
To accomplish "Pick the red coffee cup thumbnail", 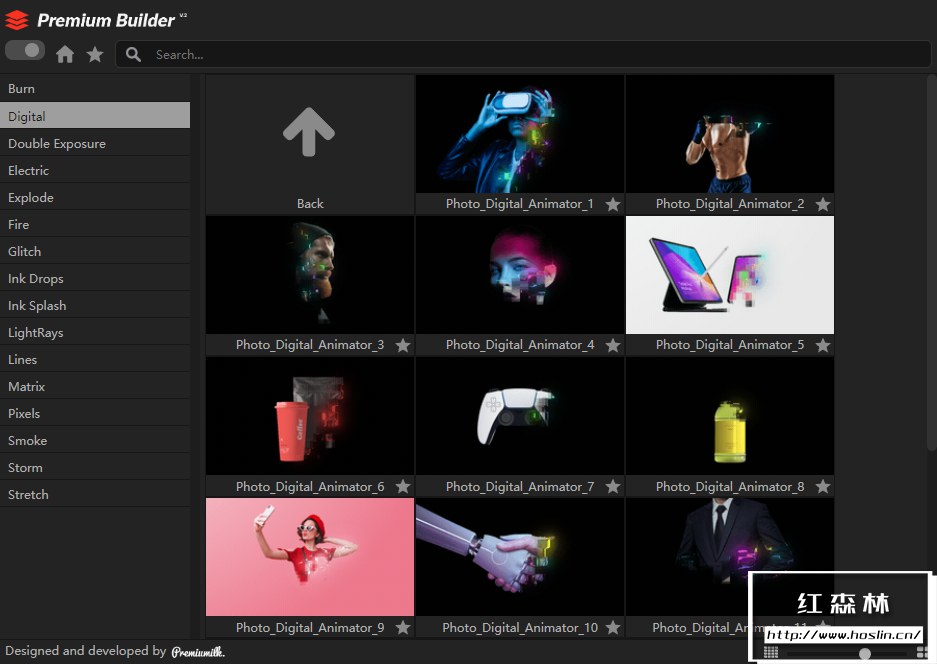I will point(310,416).
